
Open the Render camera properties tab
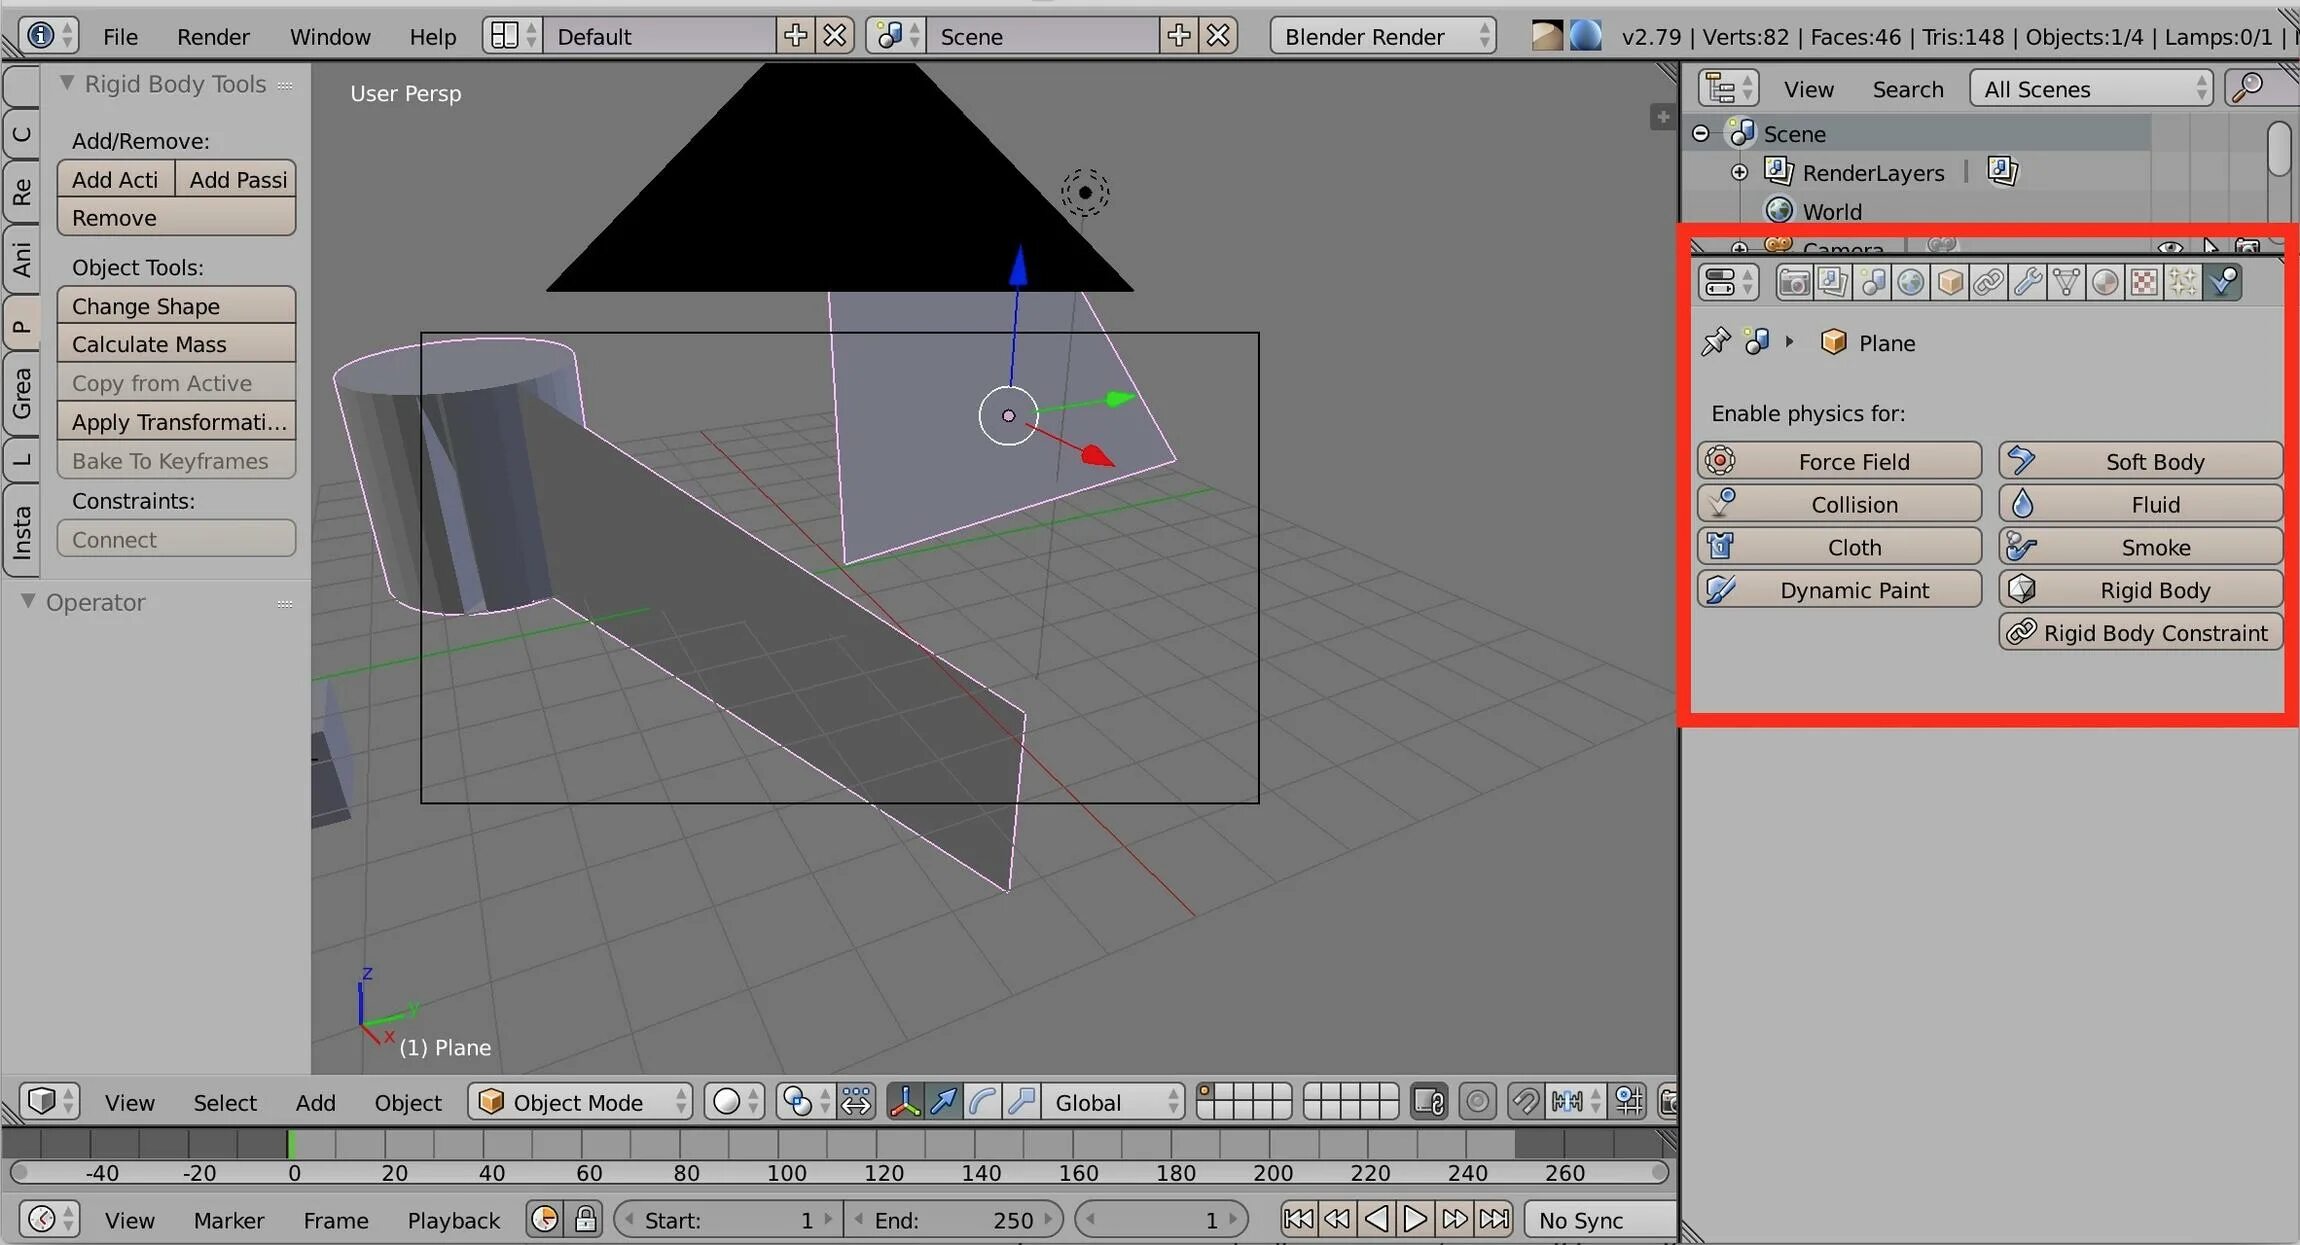(x=1794, y=283)
